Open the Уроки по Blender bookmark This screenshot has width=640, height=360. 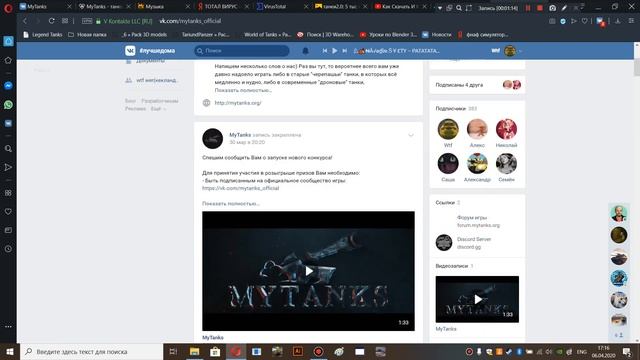(389, 35)
